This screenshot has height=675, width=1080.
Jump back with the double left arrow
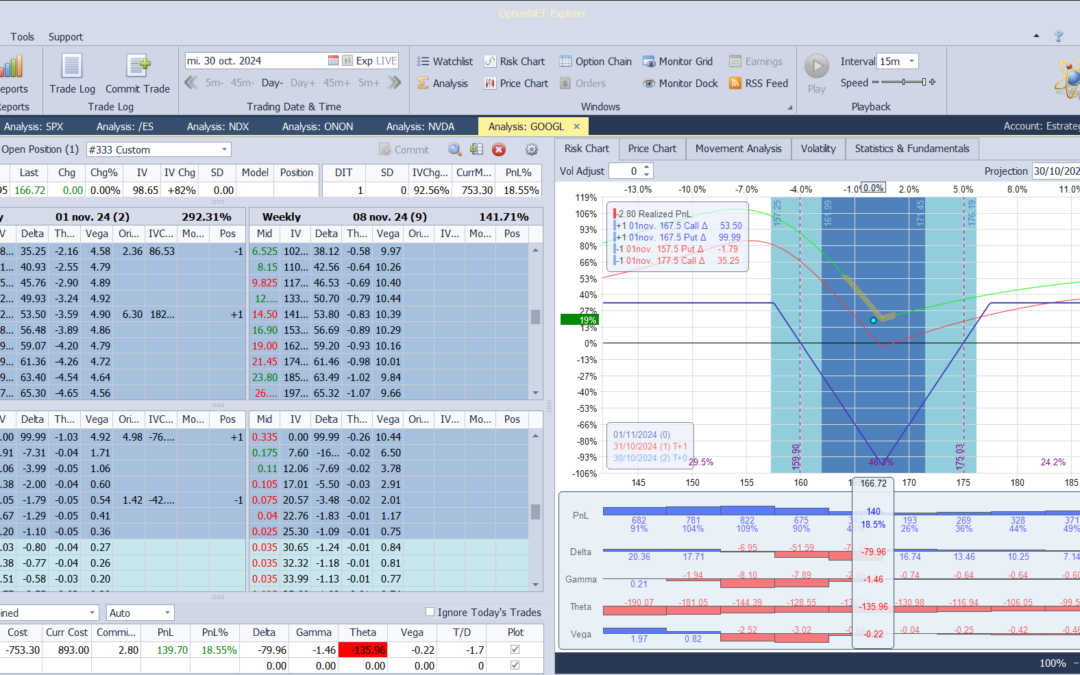pyautogui.click(x=191, y=83)
